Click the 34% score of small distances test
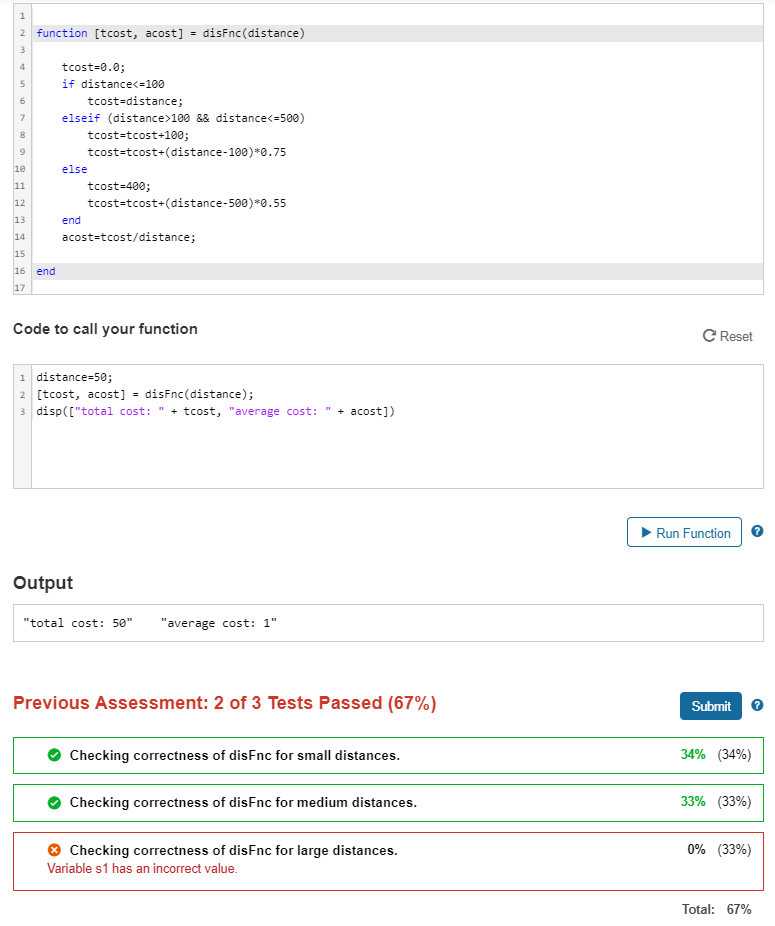This screenshot has width=775, height=926. click(x=693, y=754)
